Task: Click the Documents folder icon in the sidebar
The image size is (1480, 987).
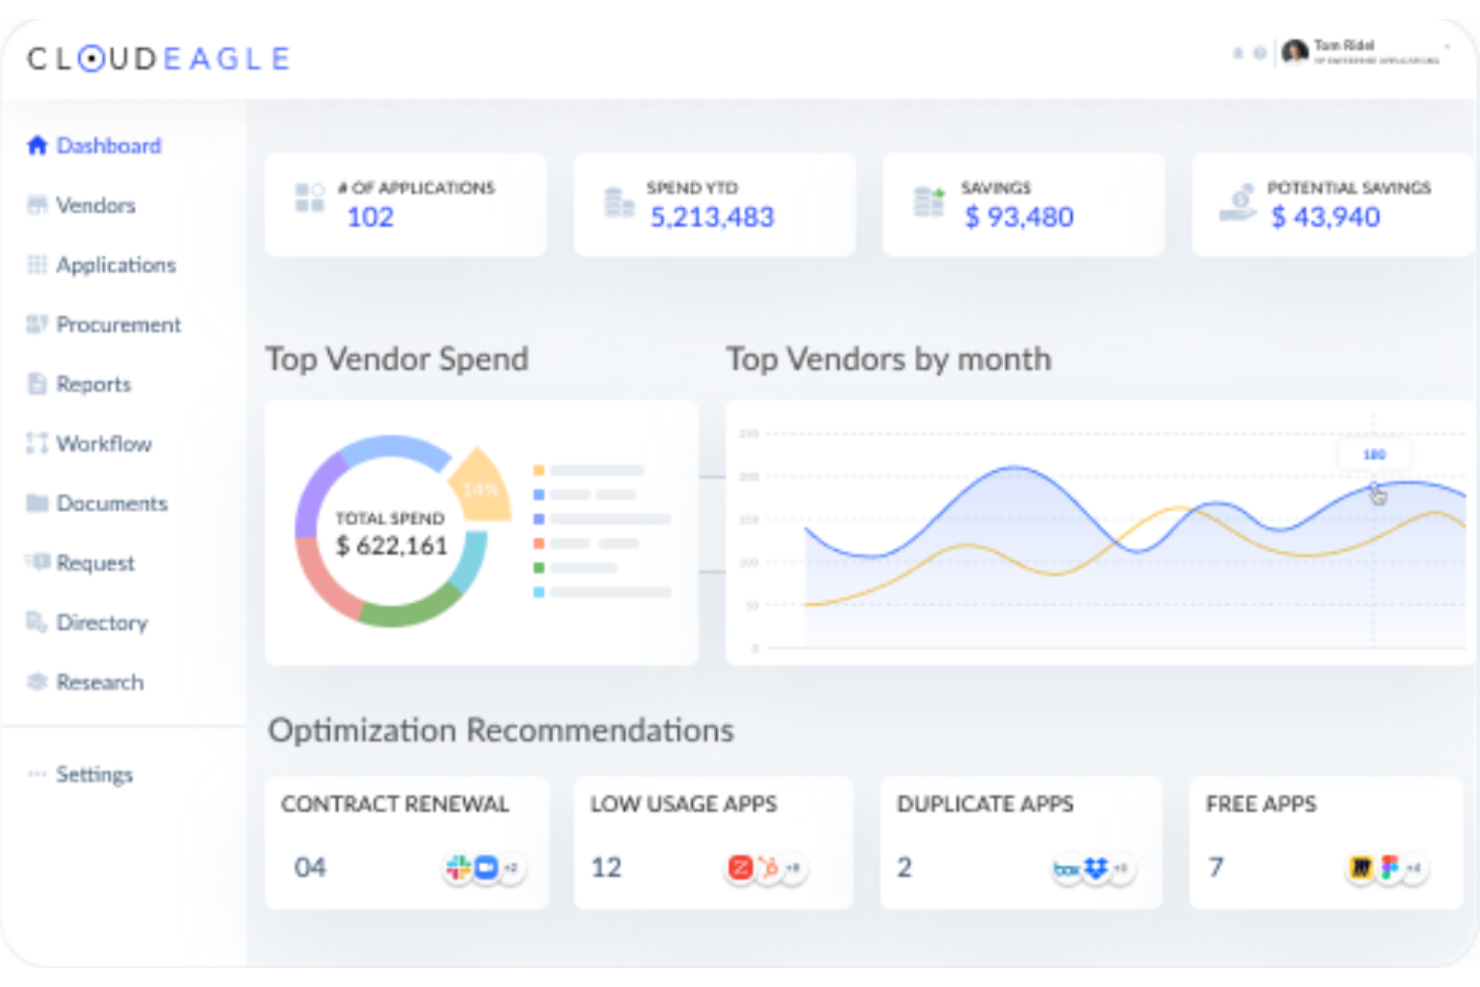Action: (x=36, y=503)
